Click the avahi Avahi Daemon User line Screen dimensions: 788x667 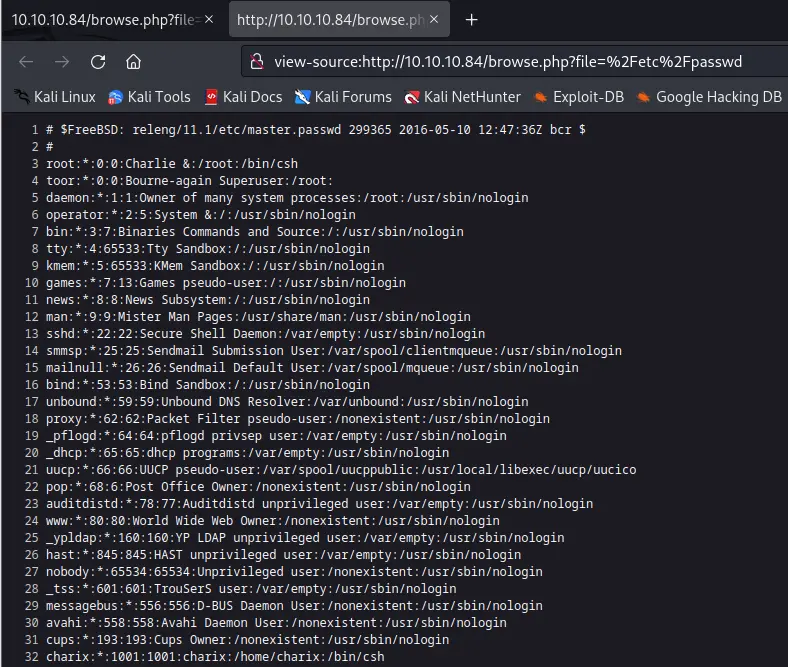coord(276,623)
